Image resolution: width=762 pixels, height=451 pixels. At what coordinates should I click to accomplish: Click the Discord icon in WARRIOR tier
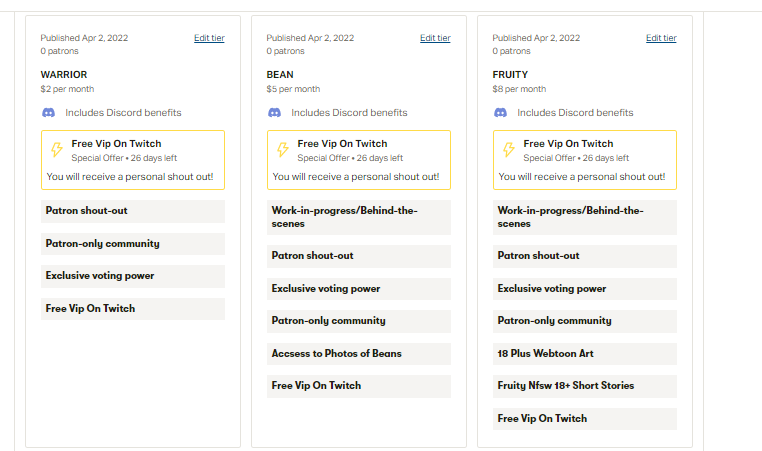point(49,113)
